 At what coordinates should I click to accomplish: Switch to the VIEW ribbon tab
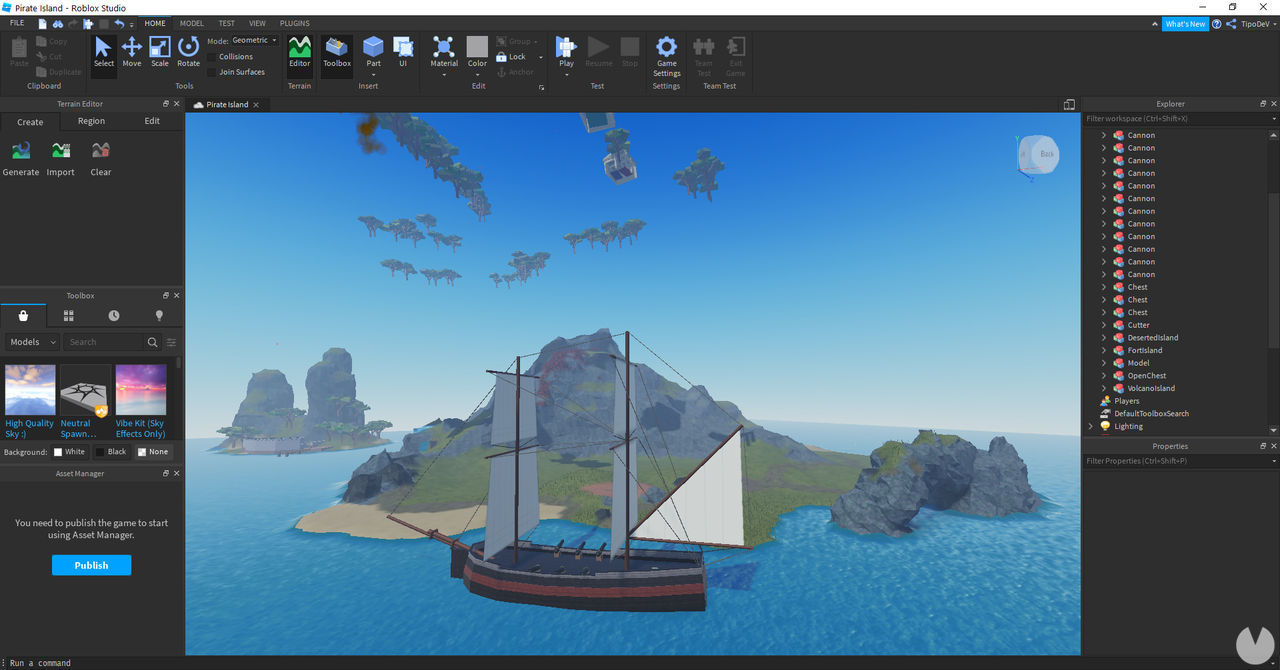coord(257,23)
